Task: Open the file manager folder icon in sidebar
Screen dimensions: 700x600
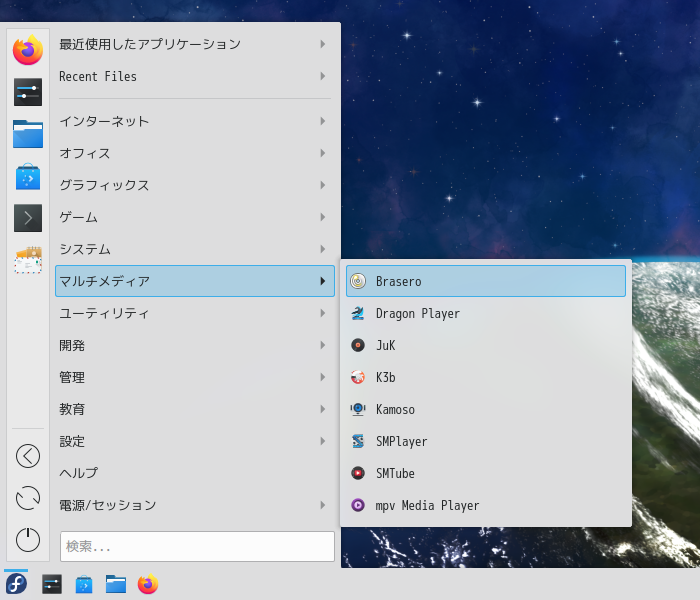Action: 28,133
